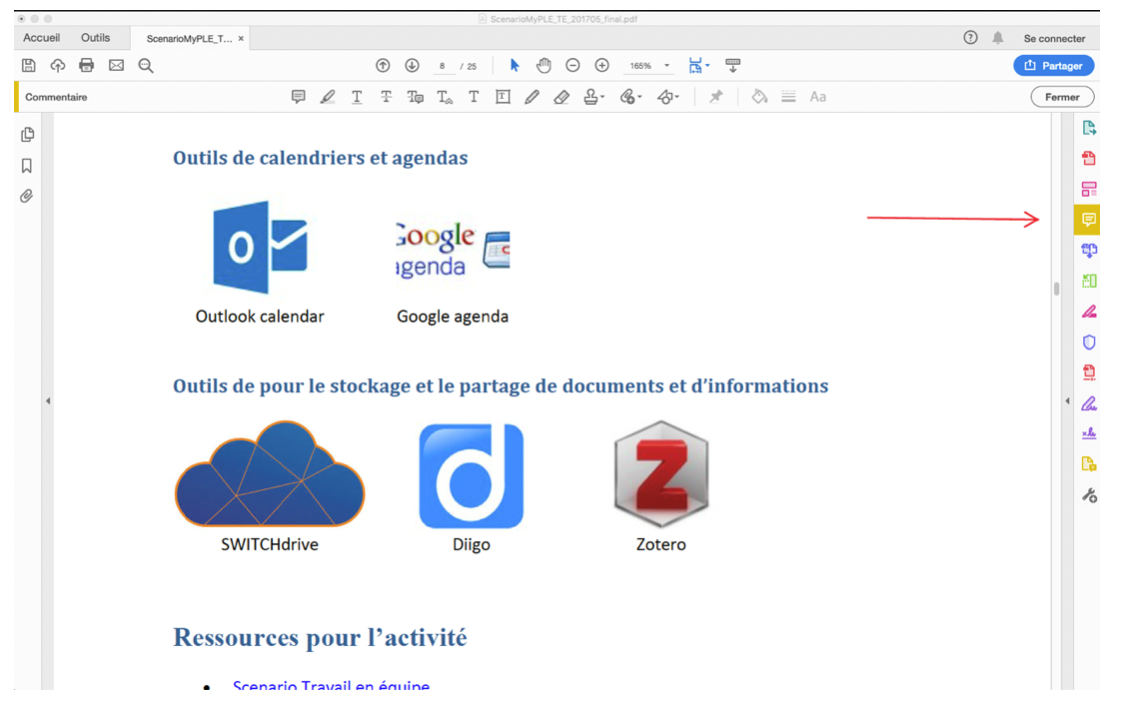Expand the left navigation pane arrow

click(x=48, y=401)
